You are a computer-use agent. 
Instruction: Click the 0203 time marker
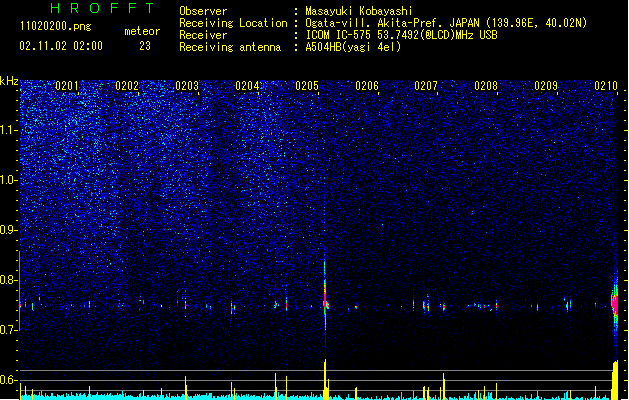tap(187, 86)
